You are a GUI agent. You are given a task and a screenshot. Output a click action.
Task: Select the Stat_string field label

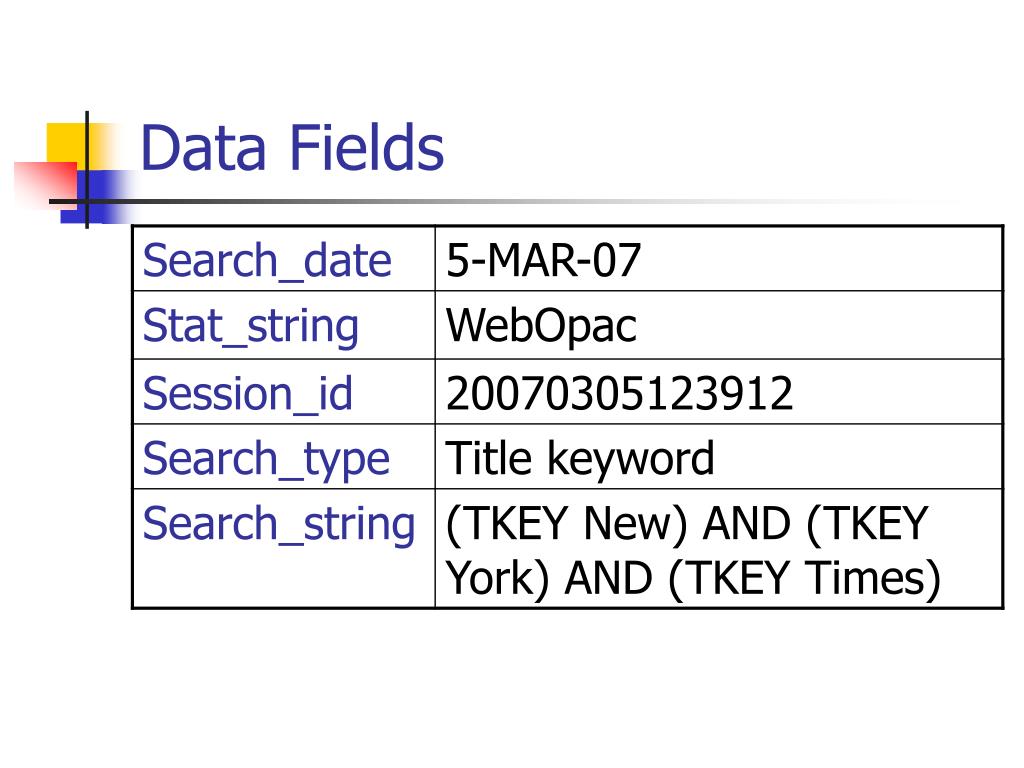[251, 326]
